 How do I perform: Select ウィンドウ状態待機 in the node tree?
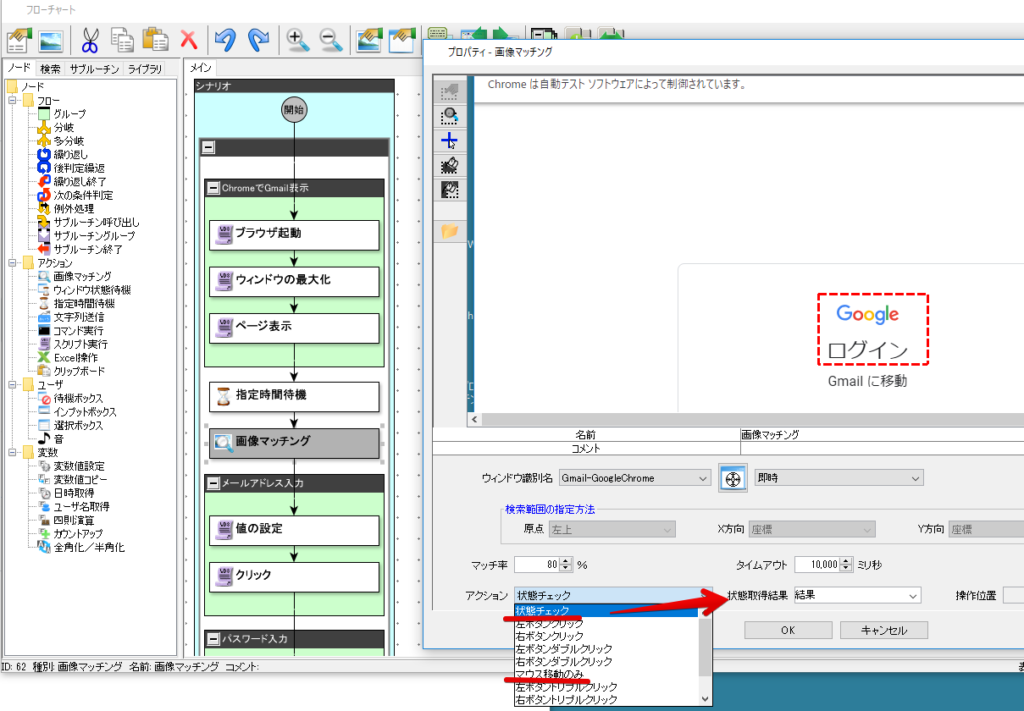[x=92, y=290]
